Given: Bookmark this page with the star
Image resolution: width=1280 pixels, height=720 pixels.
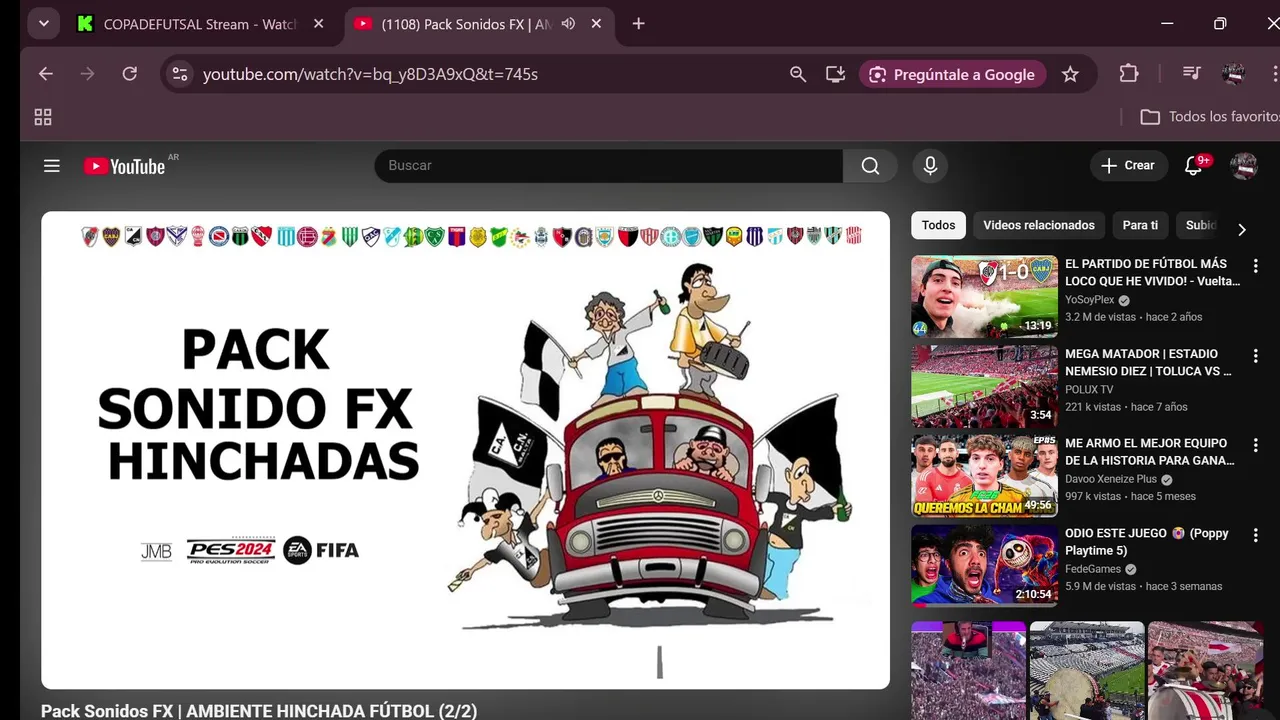Looking at the screenshot, I should coord(1070,74).
